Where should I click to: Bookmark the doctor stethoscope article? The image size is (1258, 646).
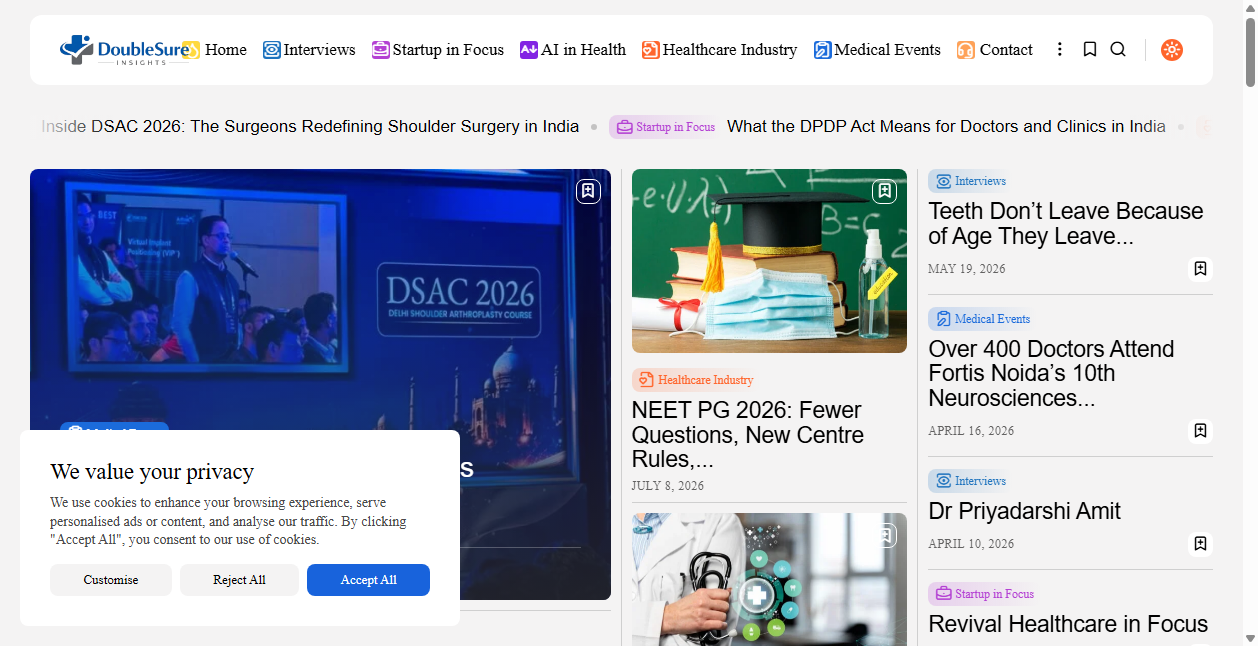(884, 536)
